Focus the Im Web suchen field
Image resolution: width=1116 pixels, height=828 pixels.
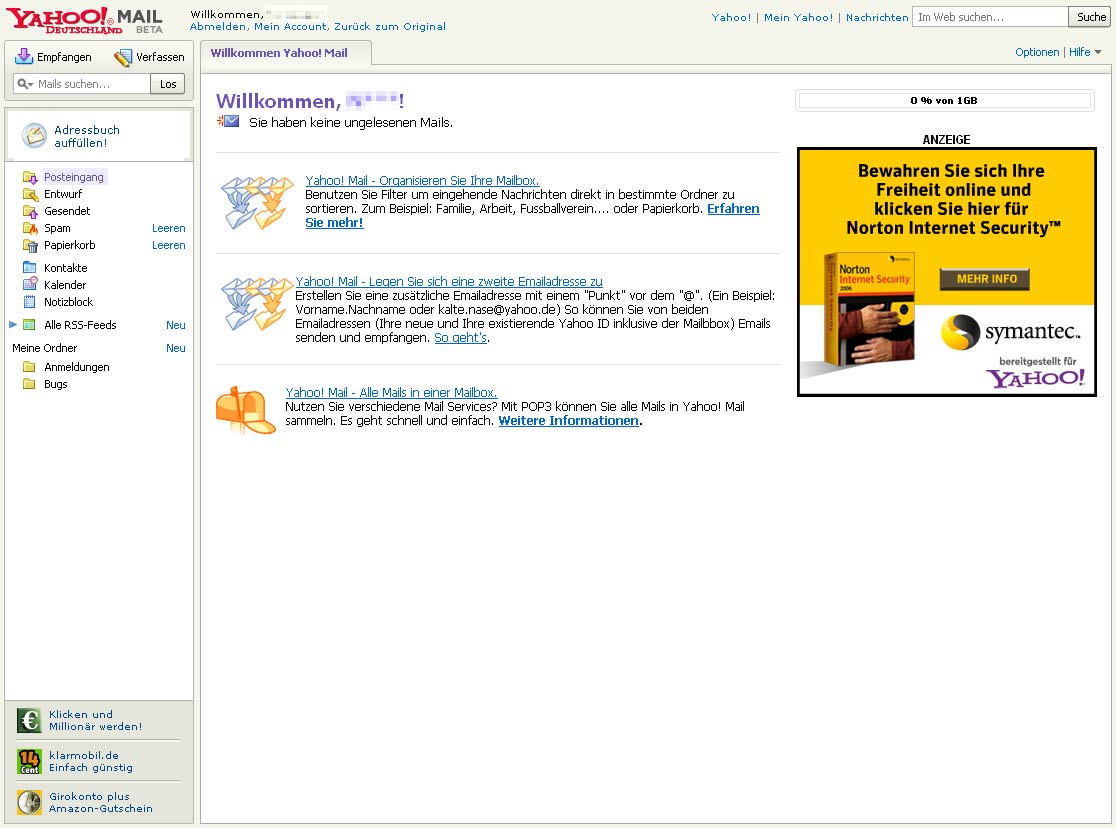tap(990, 17)
